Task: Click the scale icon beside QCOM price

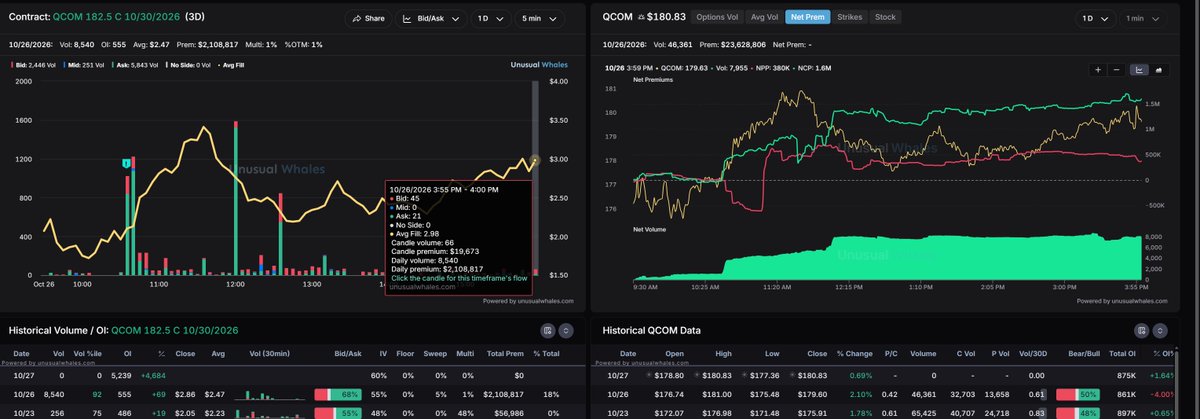Action: click(x=640, y=17)
